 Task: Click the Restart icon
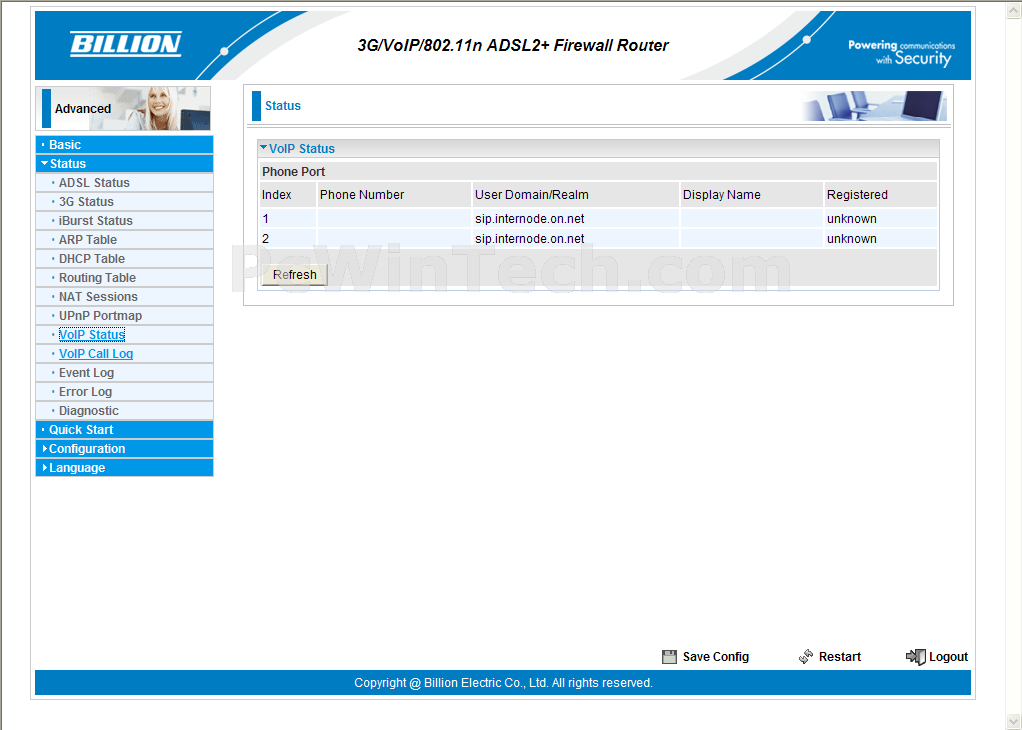(x=806, y=656)
